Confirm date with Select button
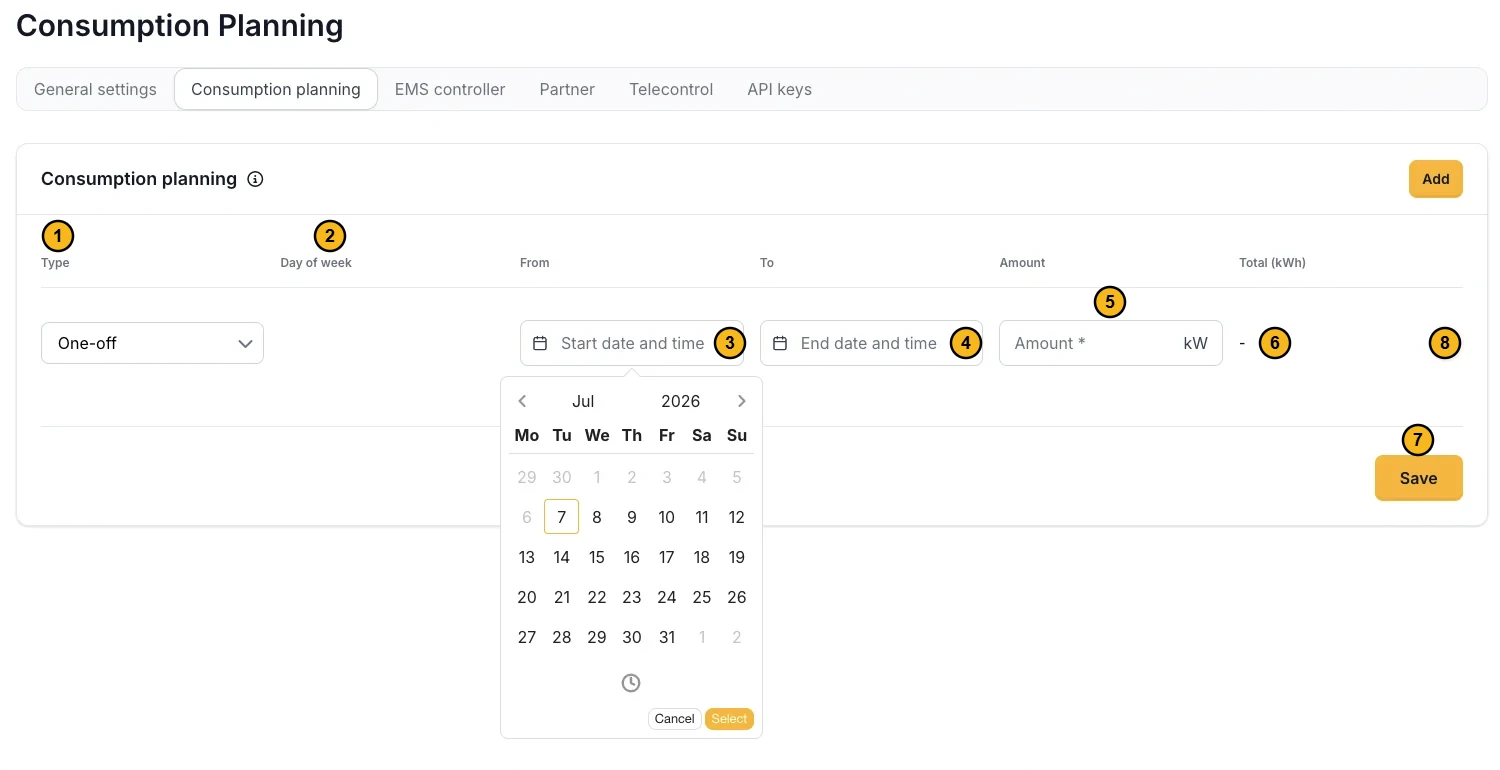The width and height of the screenshot is (1500, 770). pyautogui.click(x=729, y=719)
